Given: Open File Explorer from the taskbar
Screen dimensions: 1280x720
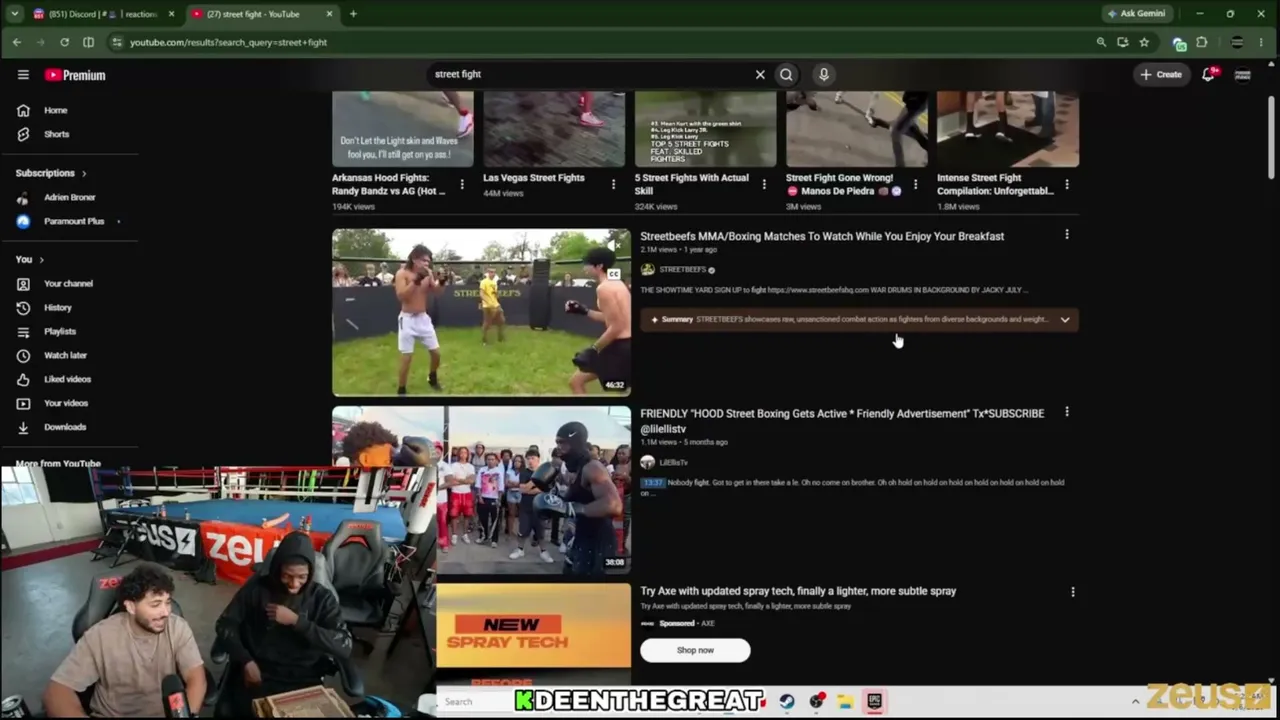Looking at the screenshot, I should [845, 701].
